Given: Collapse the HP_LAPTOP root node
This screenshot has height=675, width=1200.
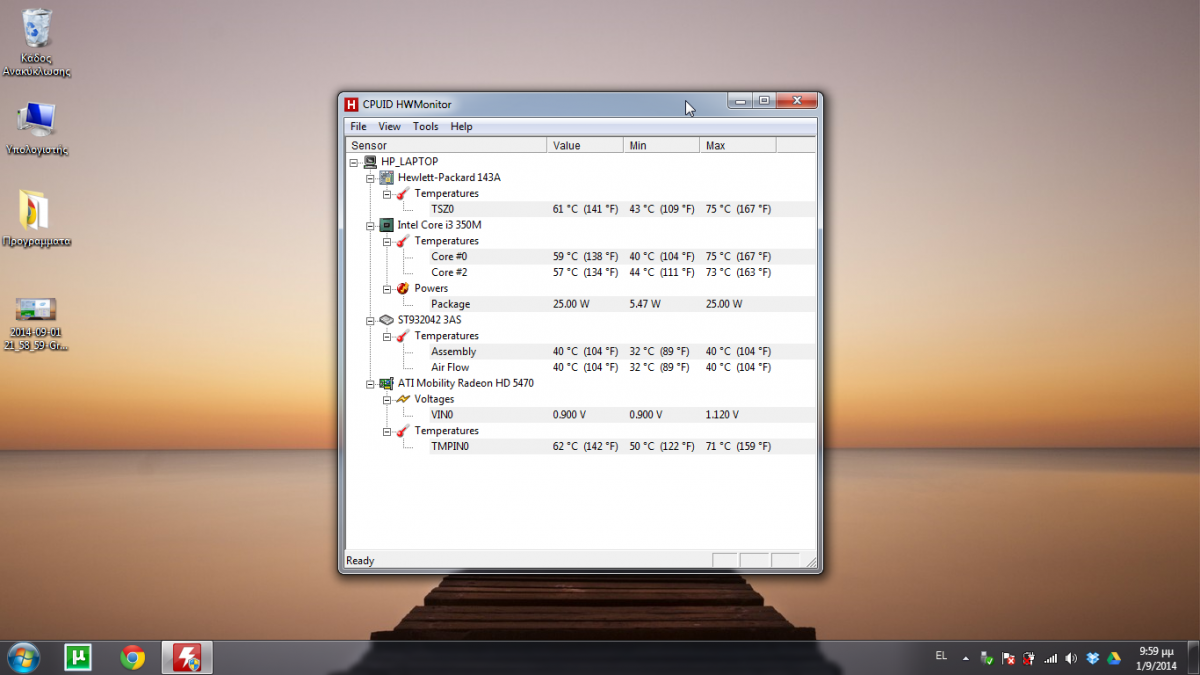Looking at the screenshot, I should (x=353, y=162).
